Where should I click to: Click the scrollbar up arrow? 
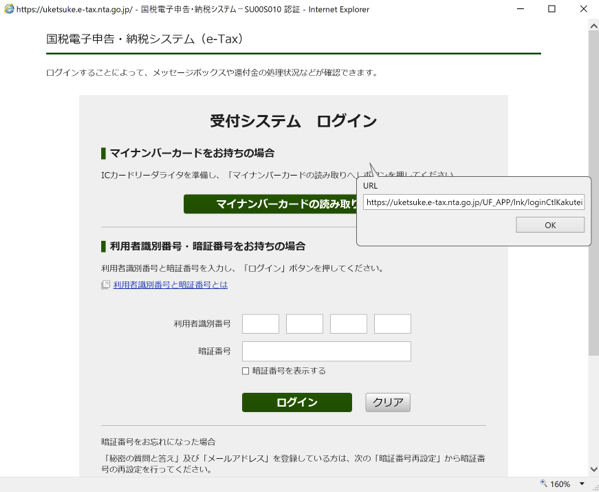coord(594,26)
